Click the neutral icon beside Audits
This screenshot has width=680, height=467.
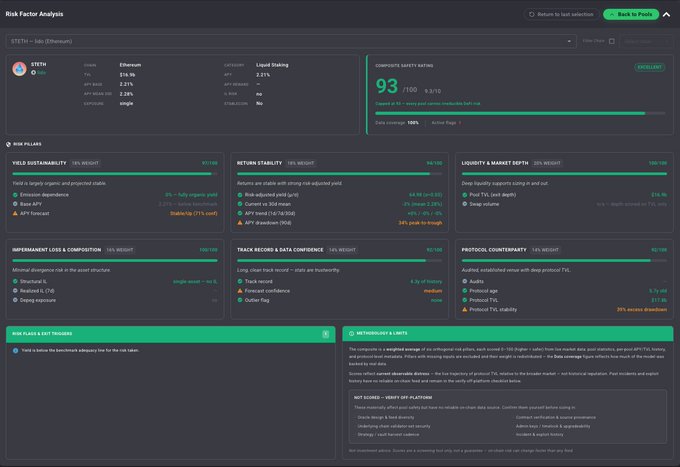click(x=464, y=281)
